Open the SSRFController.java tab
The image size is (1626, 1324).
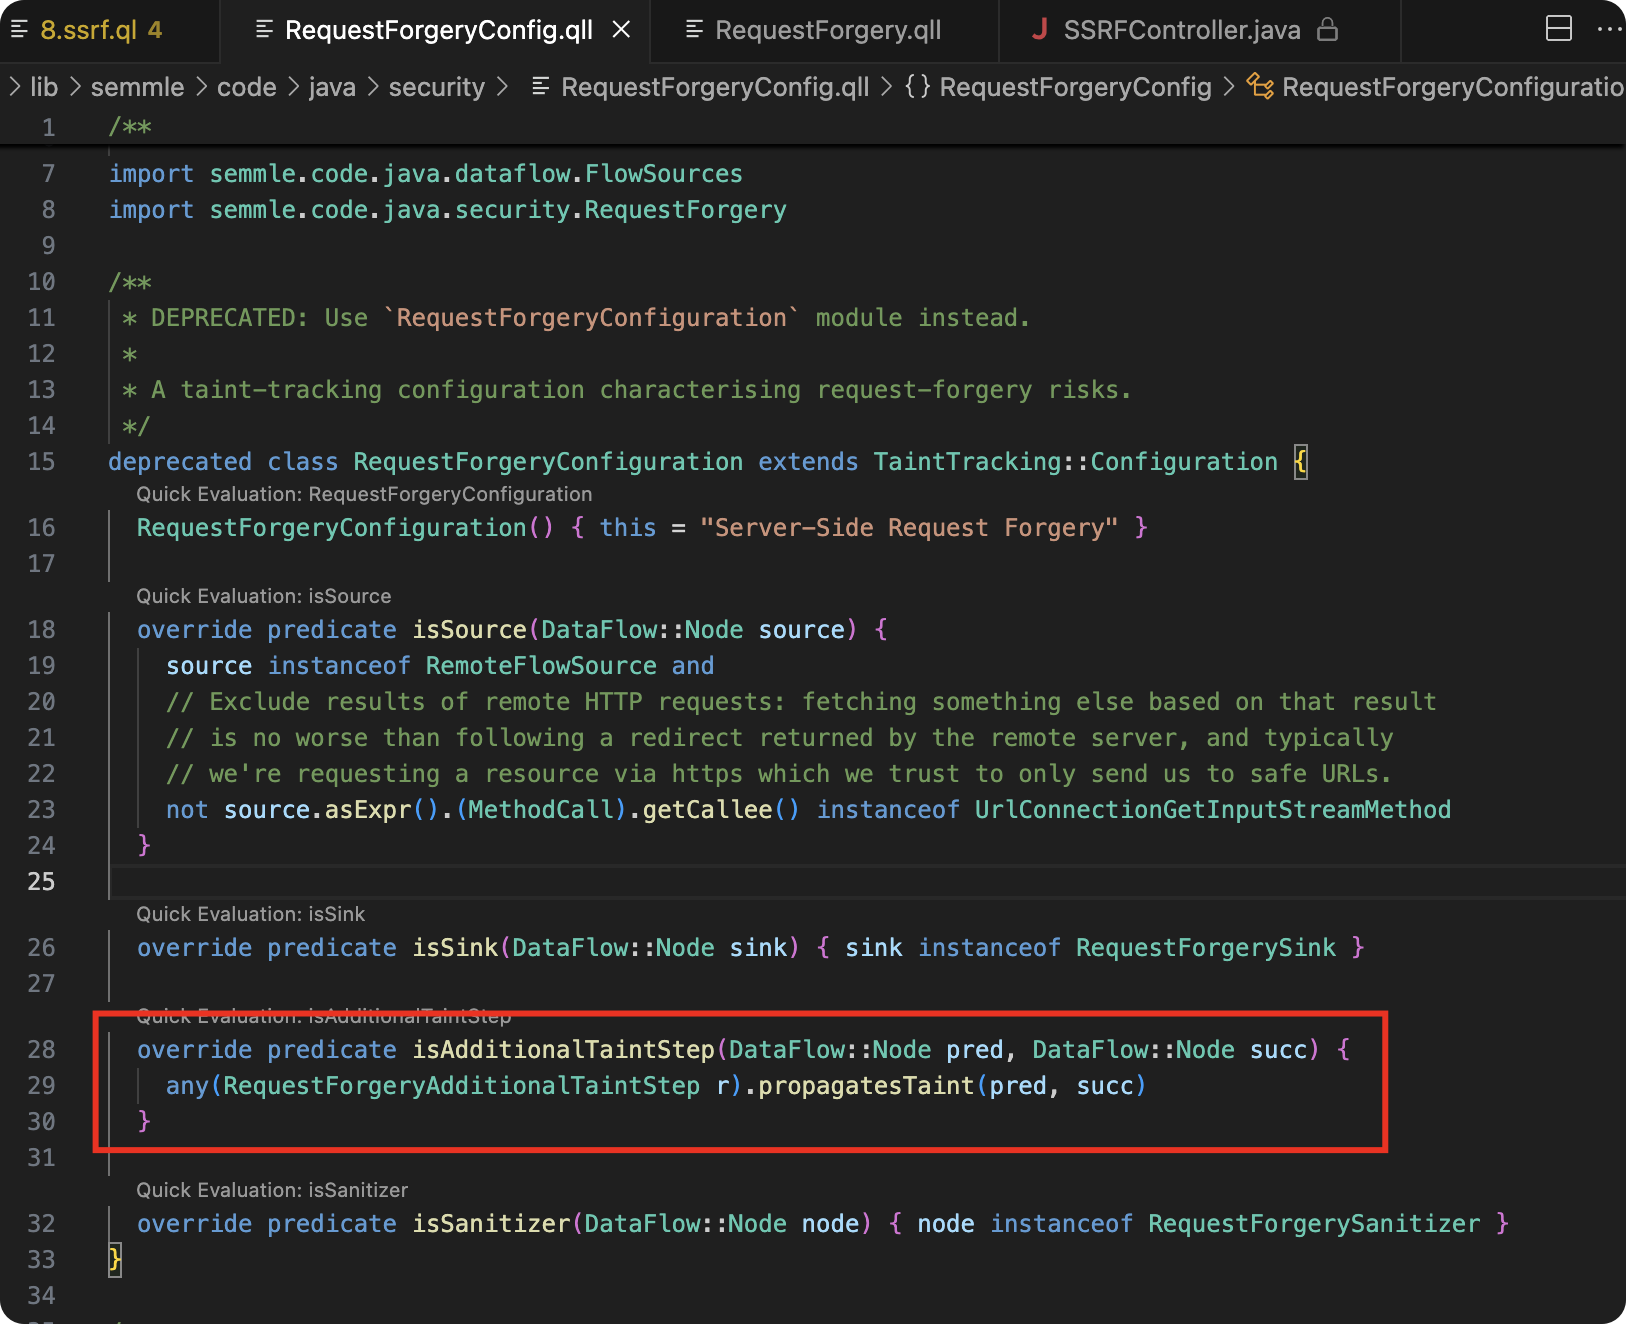[x=1182, y=30]
